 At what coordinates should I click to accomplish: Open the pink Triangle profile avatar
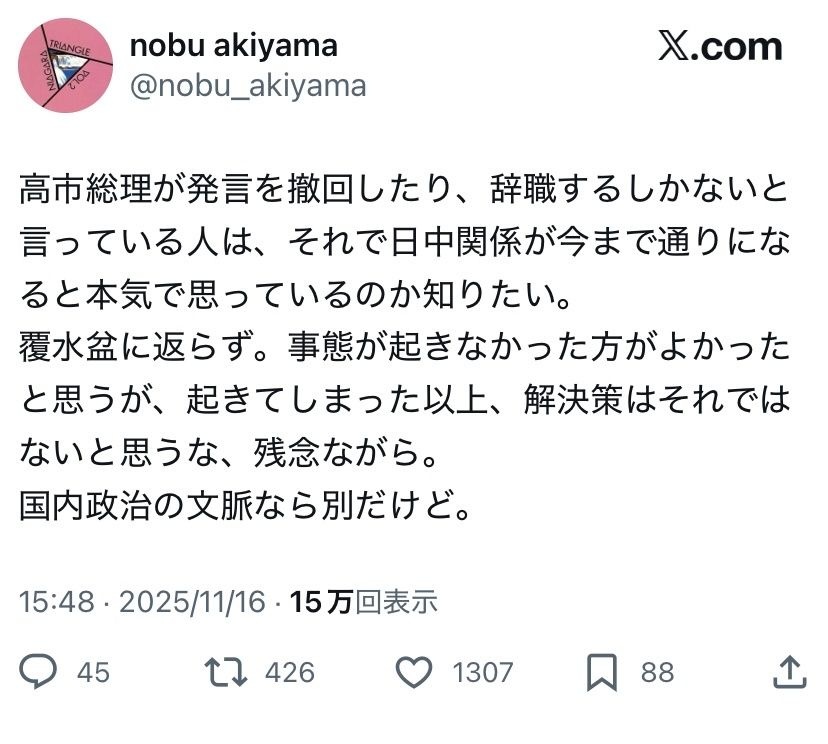(66, 66)
